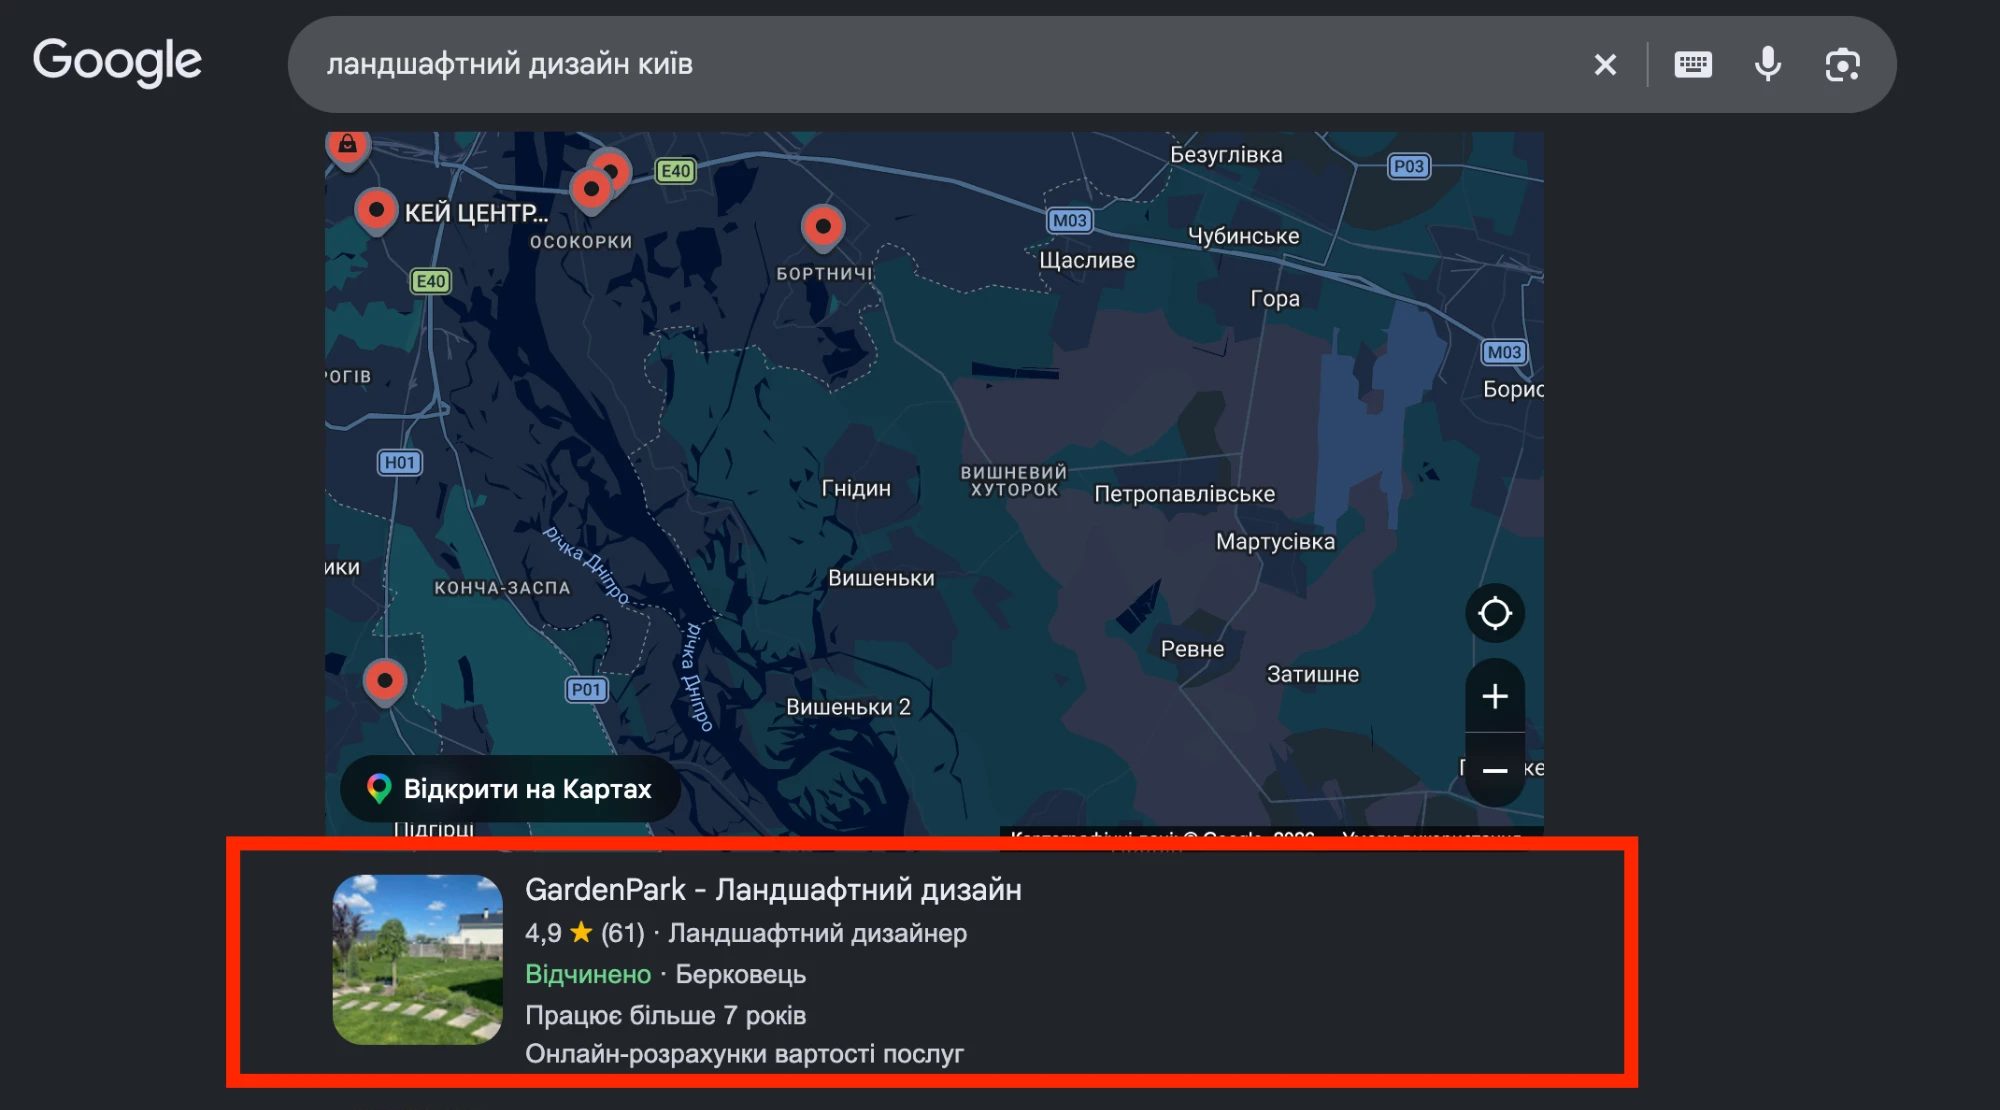2000x1110 pixels.
Task: Open the on-screen keyboard input tool
Action: (x=1693, y=65)
